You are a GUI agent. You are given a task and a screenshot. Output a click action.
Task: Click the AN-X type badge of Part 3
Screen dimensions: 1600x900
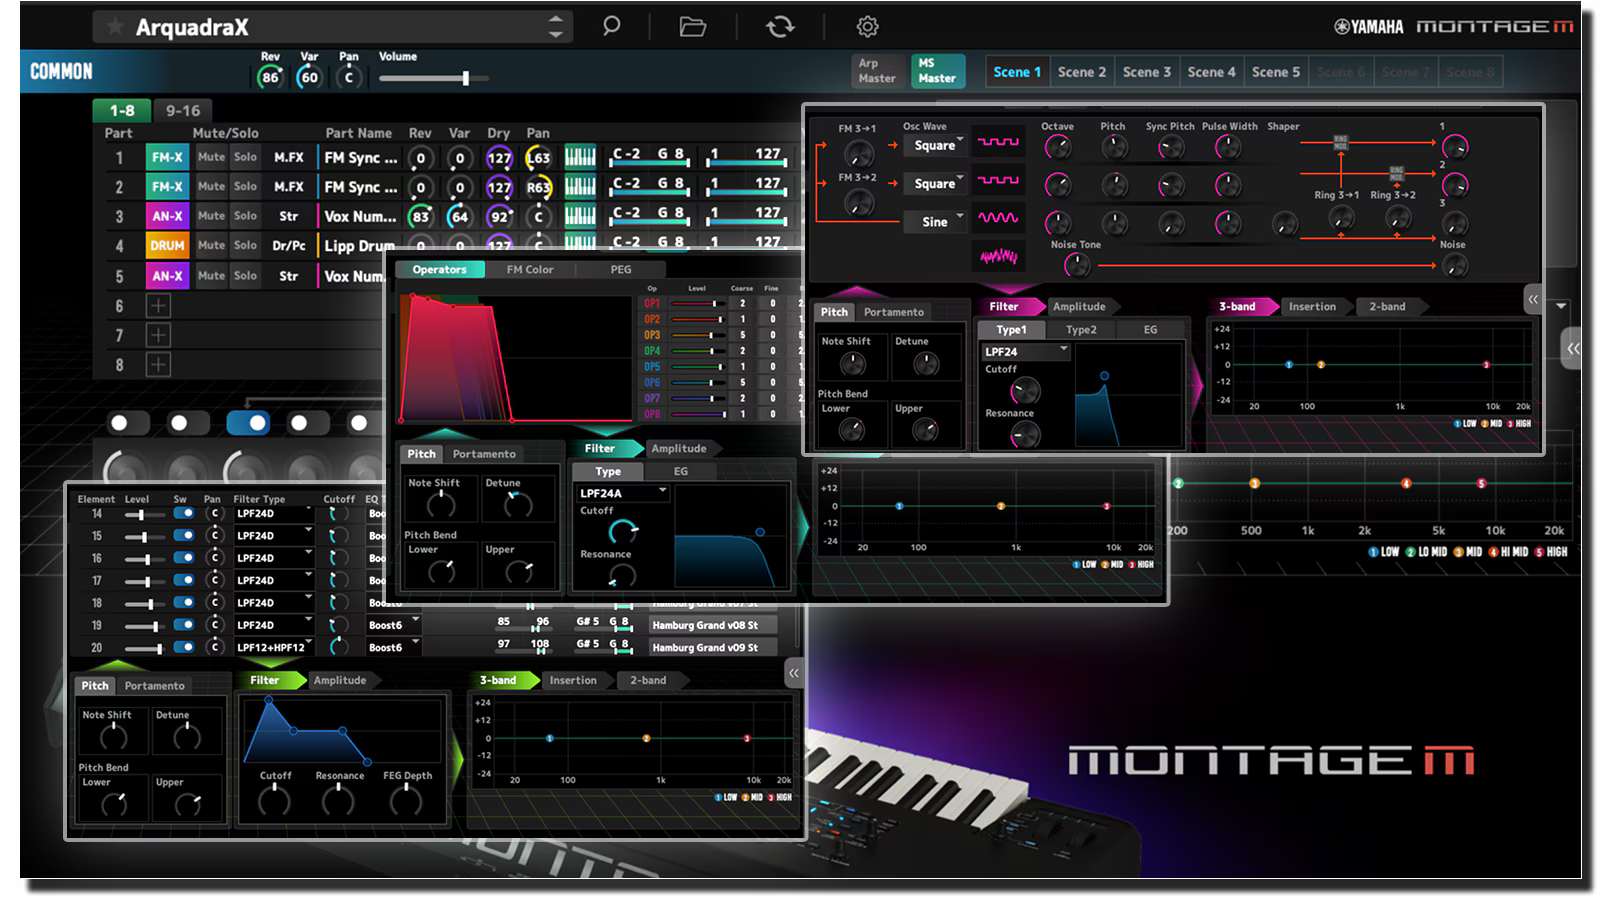(167, 216)
